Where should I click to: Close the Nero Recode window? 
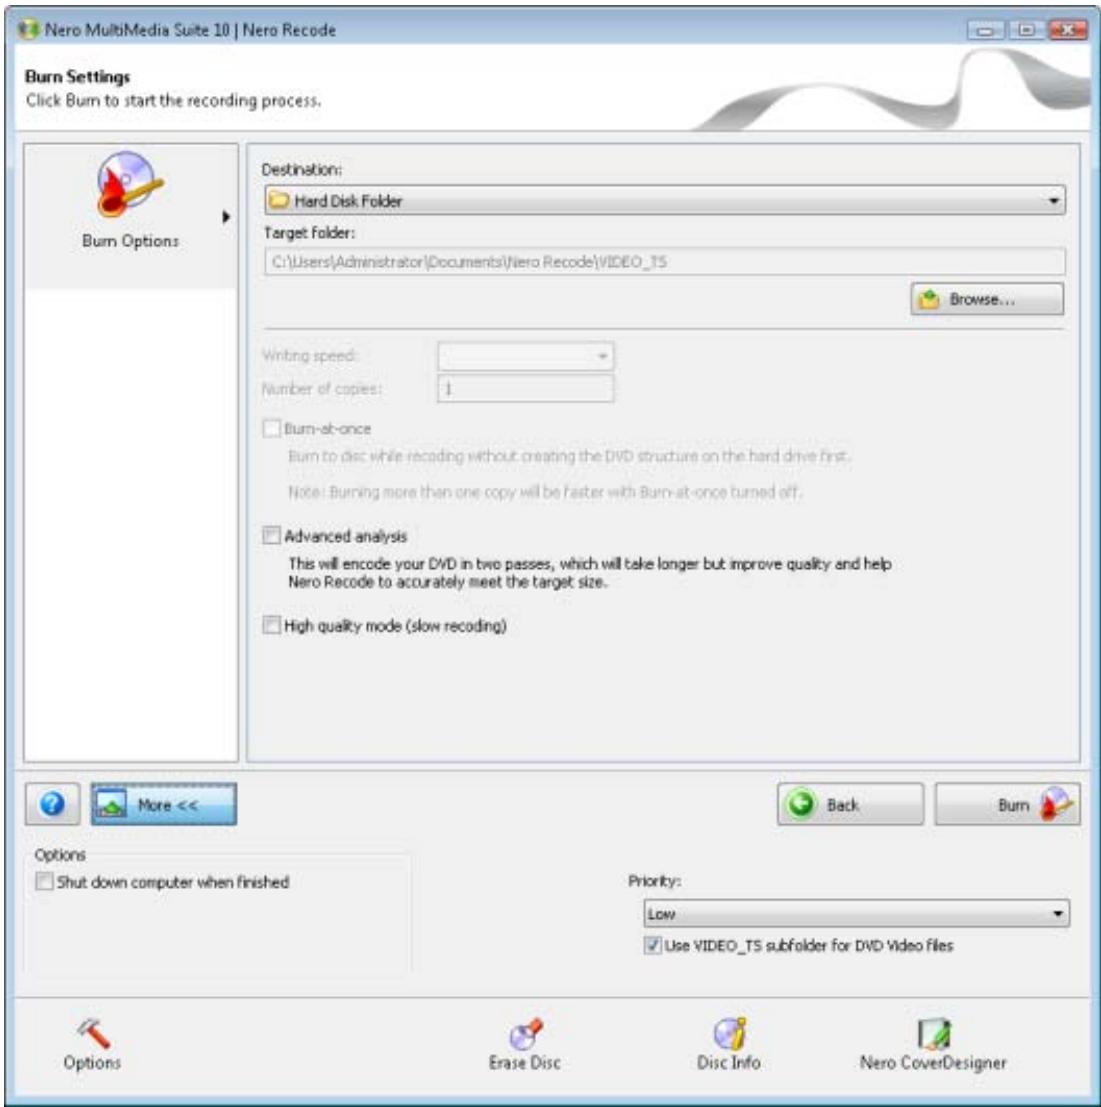pyautogui.click(x=1068, y=30)
